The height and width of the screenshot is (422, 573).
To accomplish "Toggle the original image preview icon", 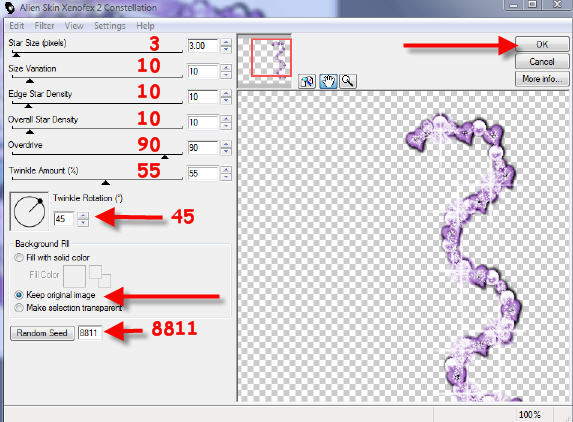I will 307,81.
